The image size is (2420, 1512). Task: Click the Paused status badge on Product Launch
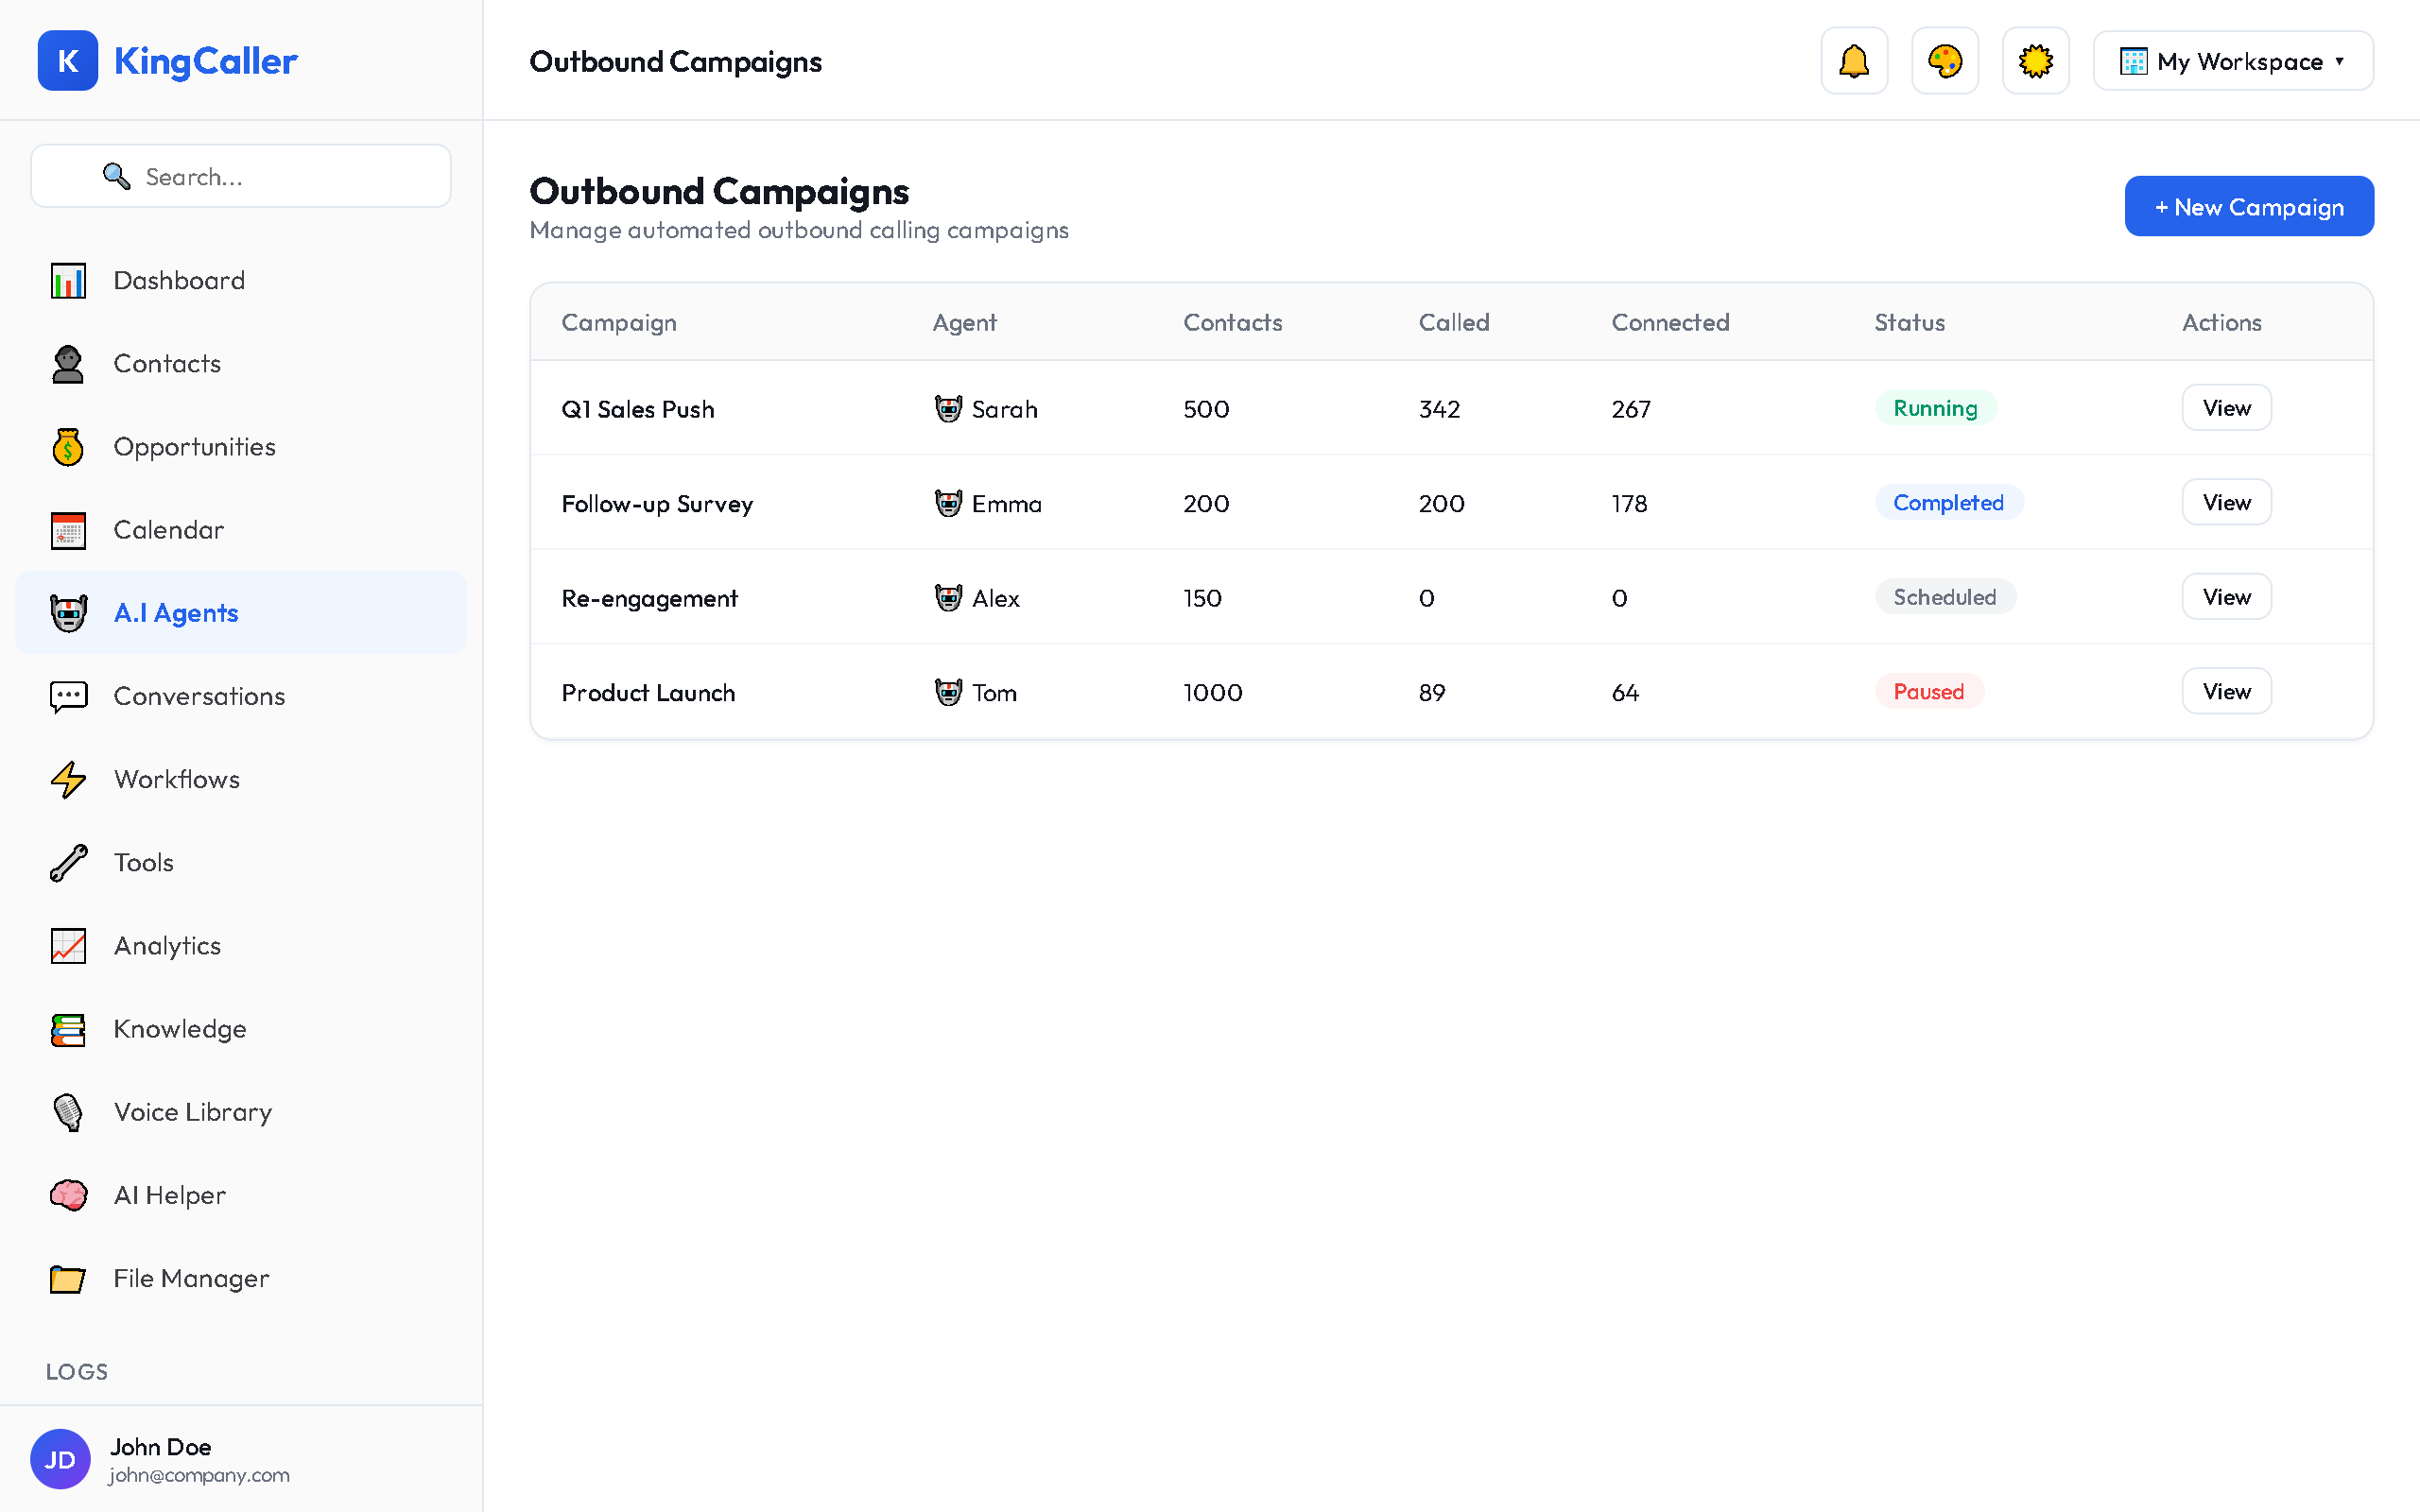coord(1928,691)
